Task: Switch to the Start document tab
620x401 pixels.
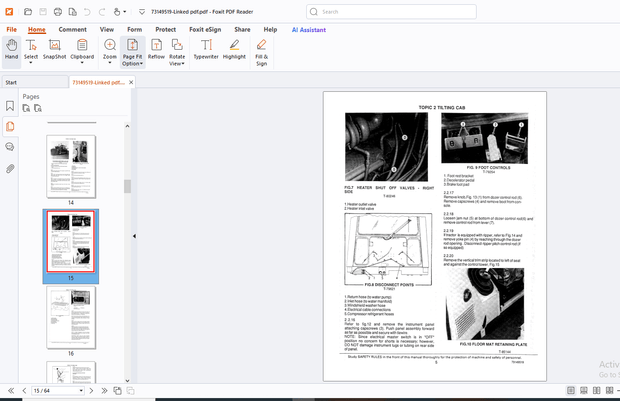Action: (35, 82)
